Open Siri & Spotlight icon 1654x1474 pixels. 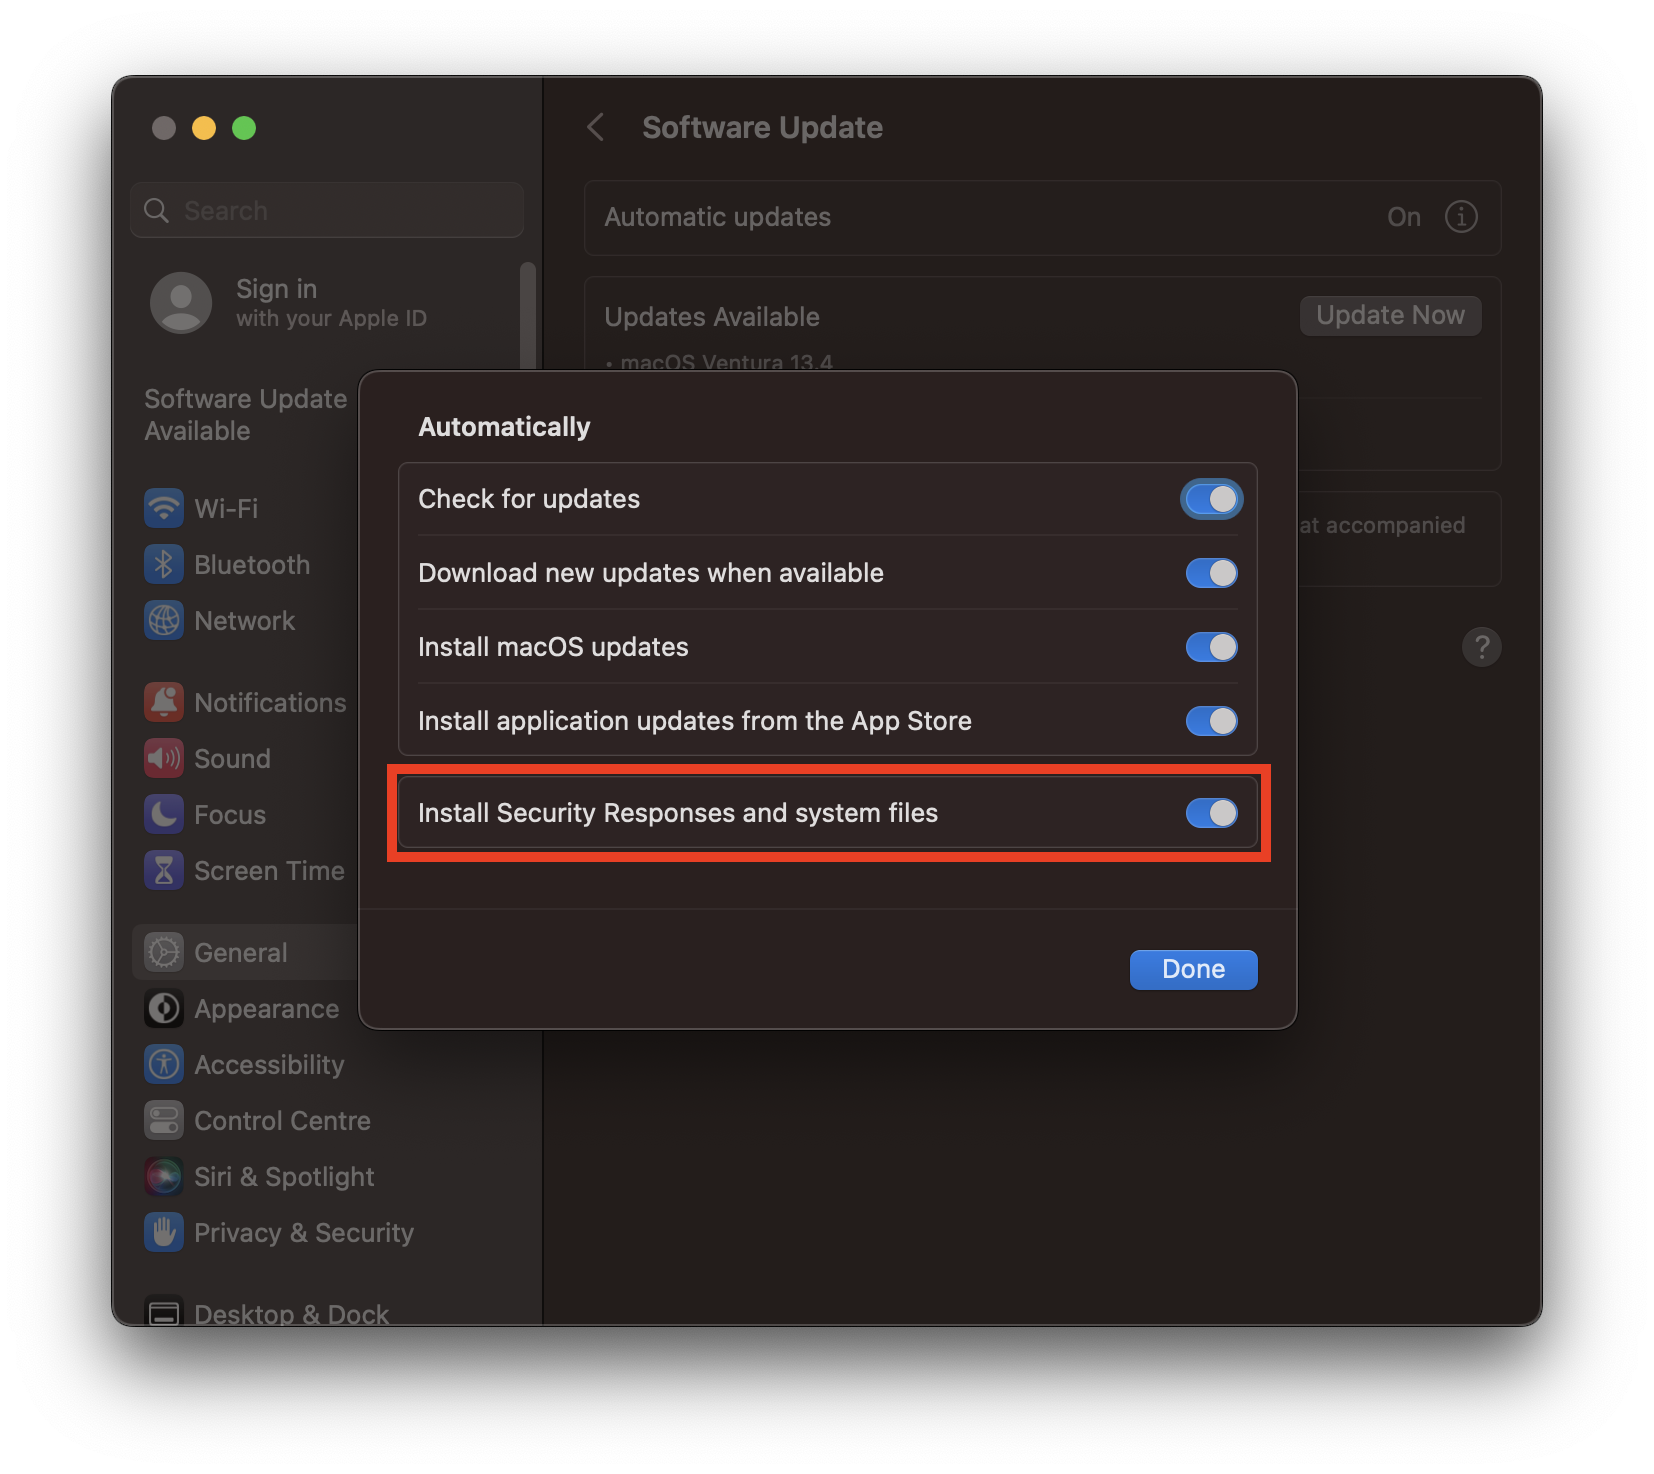164,1176
